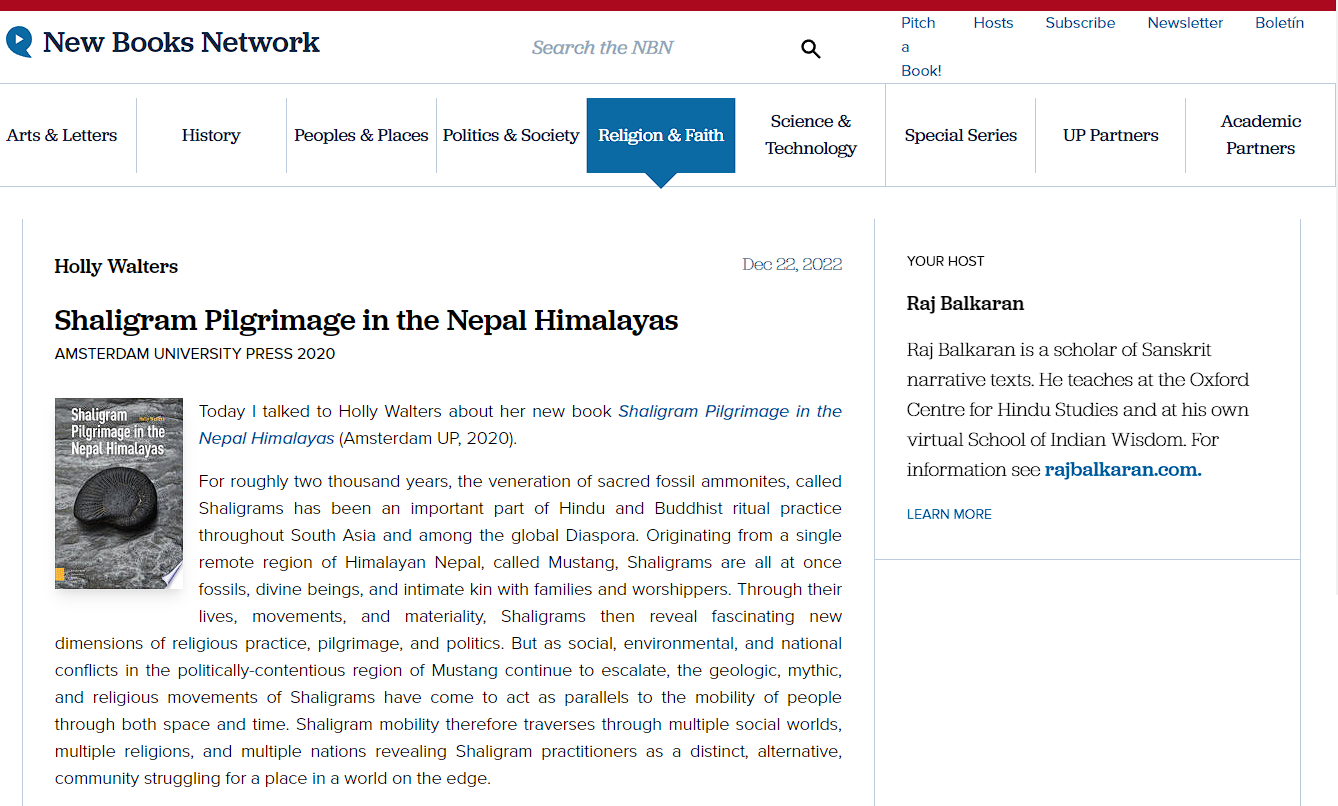Image resolution: width=1338 pixels, height=806 pixels.
Task: Browse the Peoples & Places section
Action: 361,135
